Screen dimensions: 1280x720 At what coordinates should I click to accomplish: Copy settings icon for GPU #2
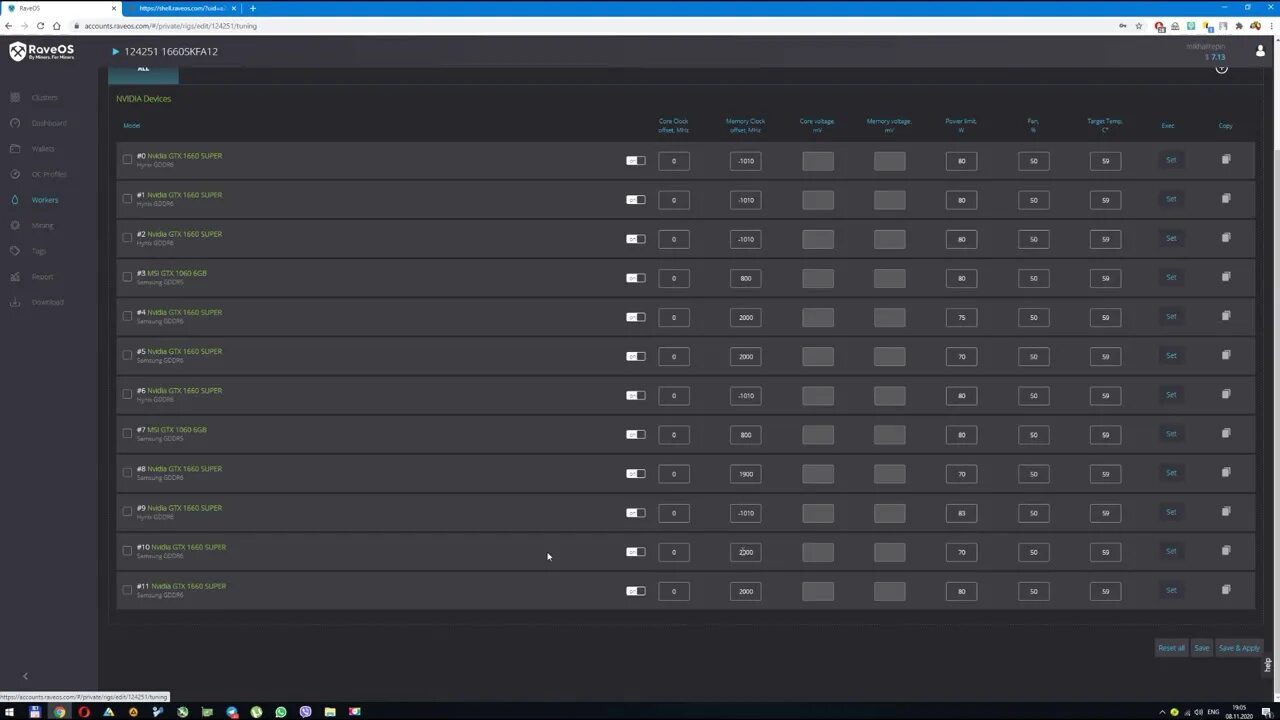pos(1226,237)
